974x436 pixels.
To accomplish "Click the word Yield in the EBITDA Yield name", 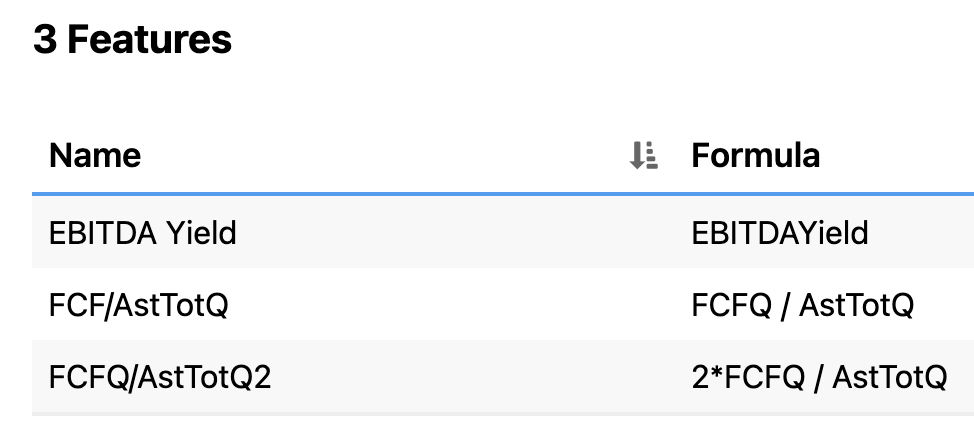I will (x=201, y=233).
